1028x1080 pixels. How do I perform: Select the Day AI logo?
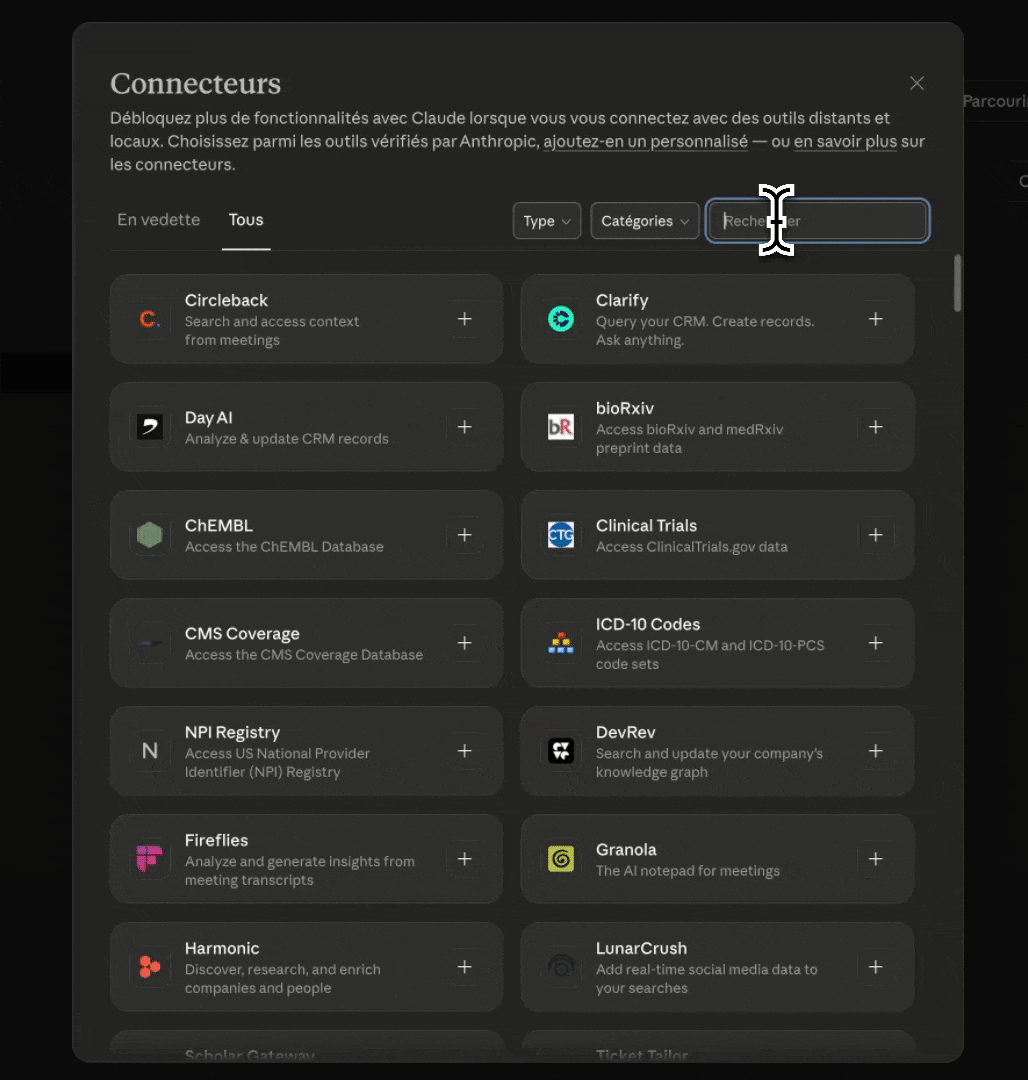coord(149,427)
